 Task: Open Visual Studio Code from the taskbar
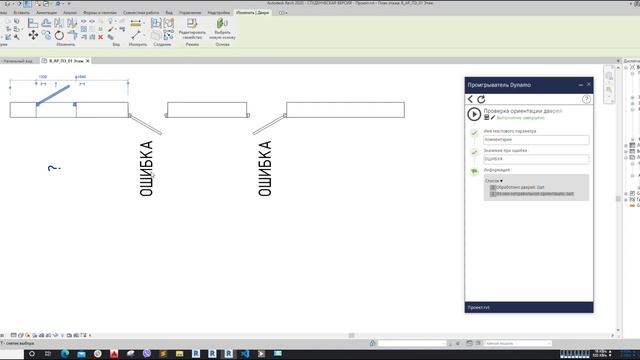click(245, 353)
